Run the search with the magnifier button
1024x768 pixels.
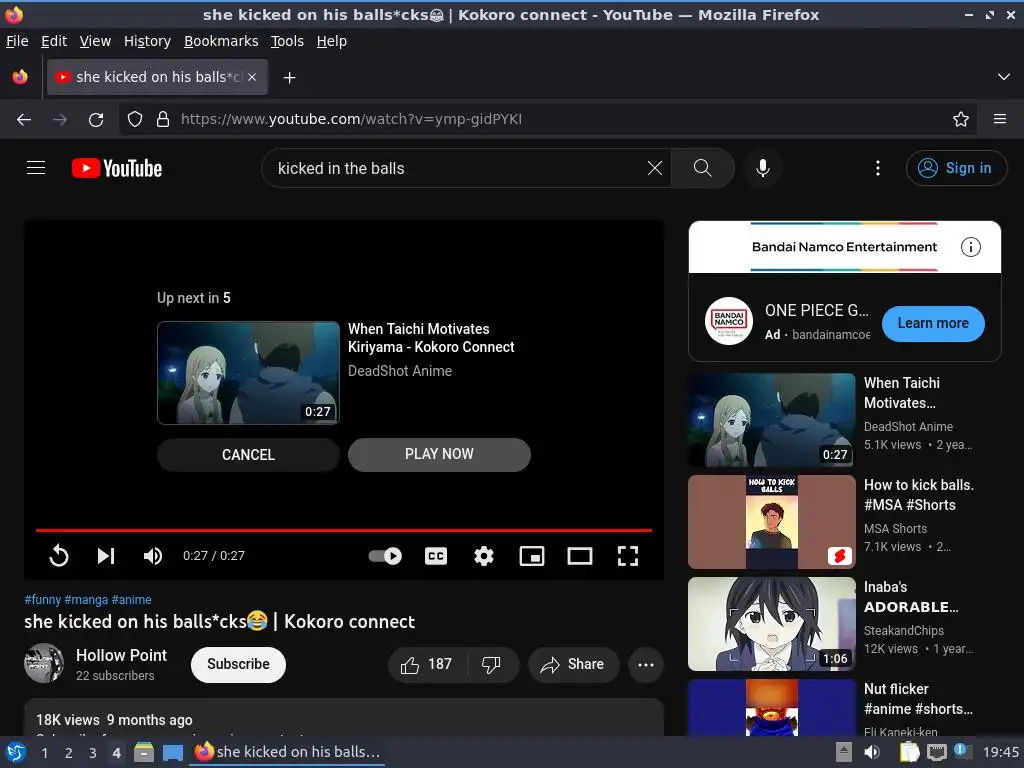[703, 168]
